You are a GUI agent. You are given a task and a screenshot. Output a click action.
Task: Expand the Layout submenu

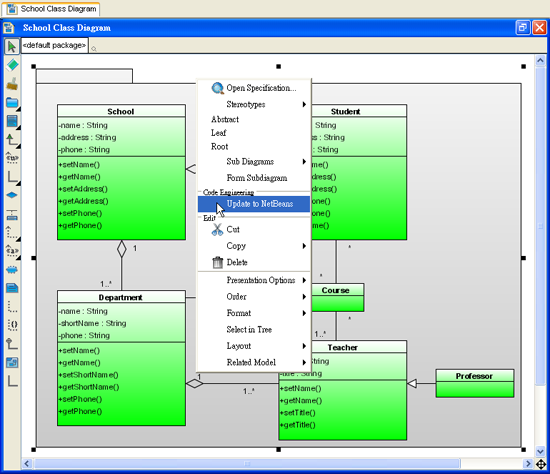coord(254,346)
